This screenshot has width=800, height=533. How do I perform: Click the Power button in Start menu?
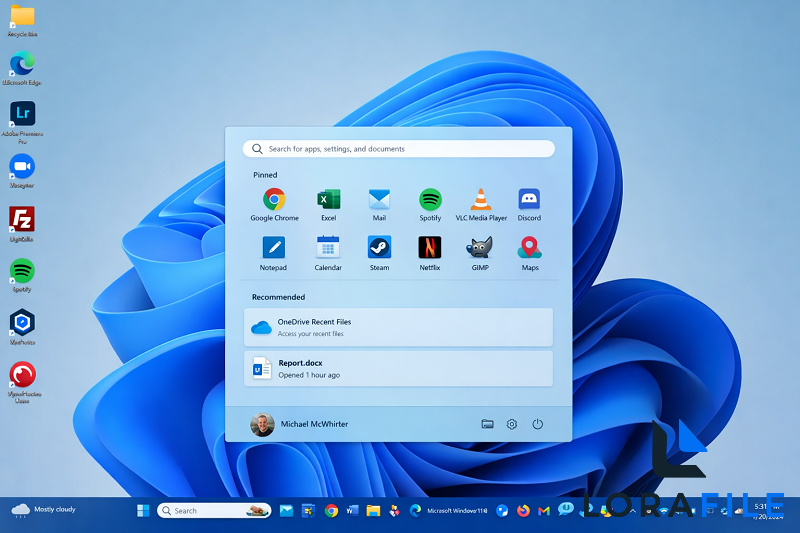pos(537,424)
